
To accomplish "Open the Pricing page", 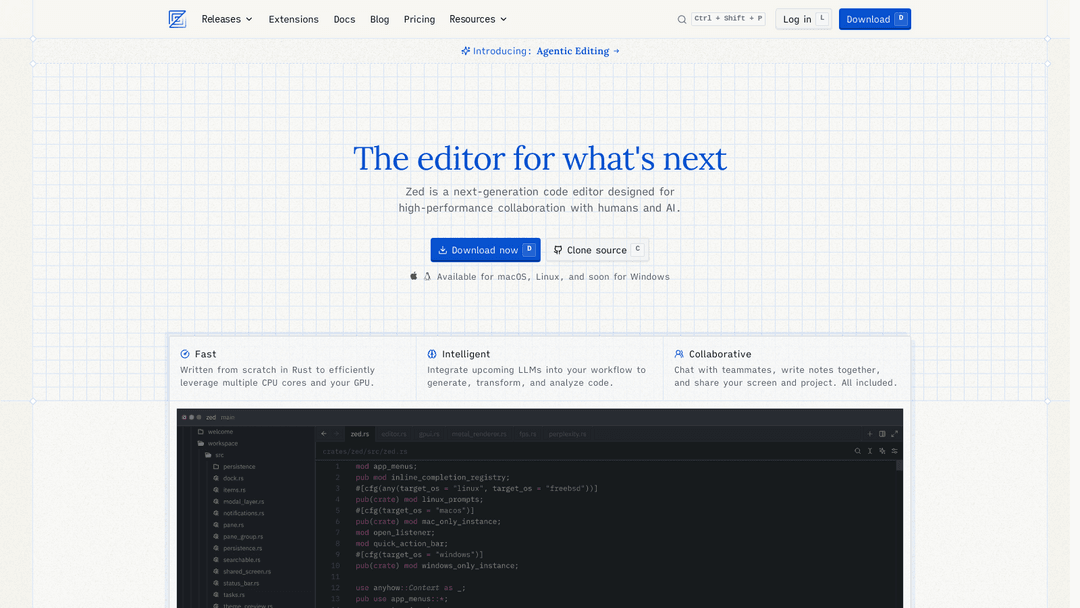I will 419,19.
